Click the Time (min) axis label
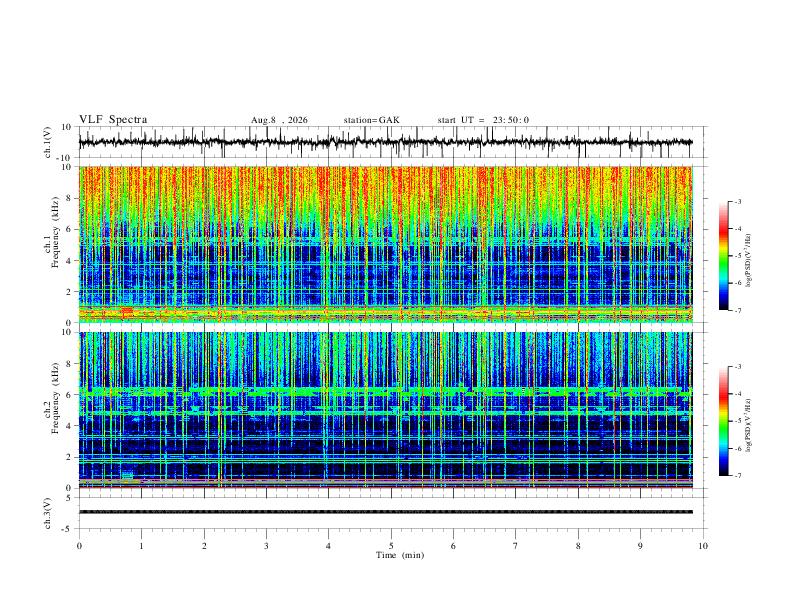The width and height of the screenshot is (792, 612). (400, 555)
